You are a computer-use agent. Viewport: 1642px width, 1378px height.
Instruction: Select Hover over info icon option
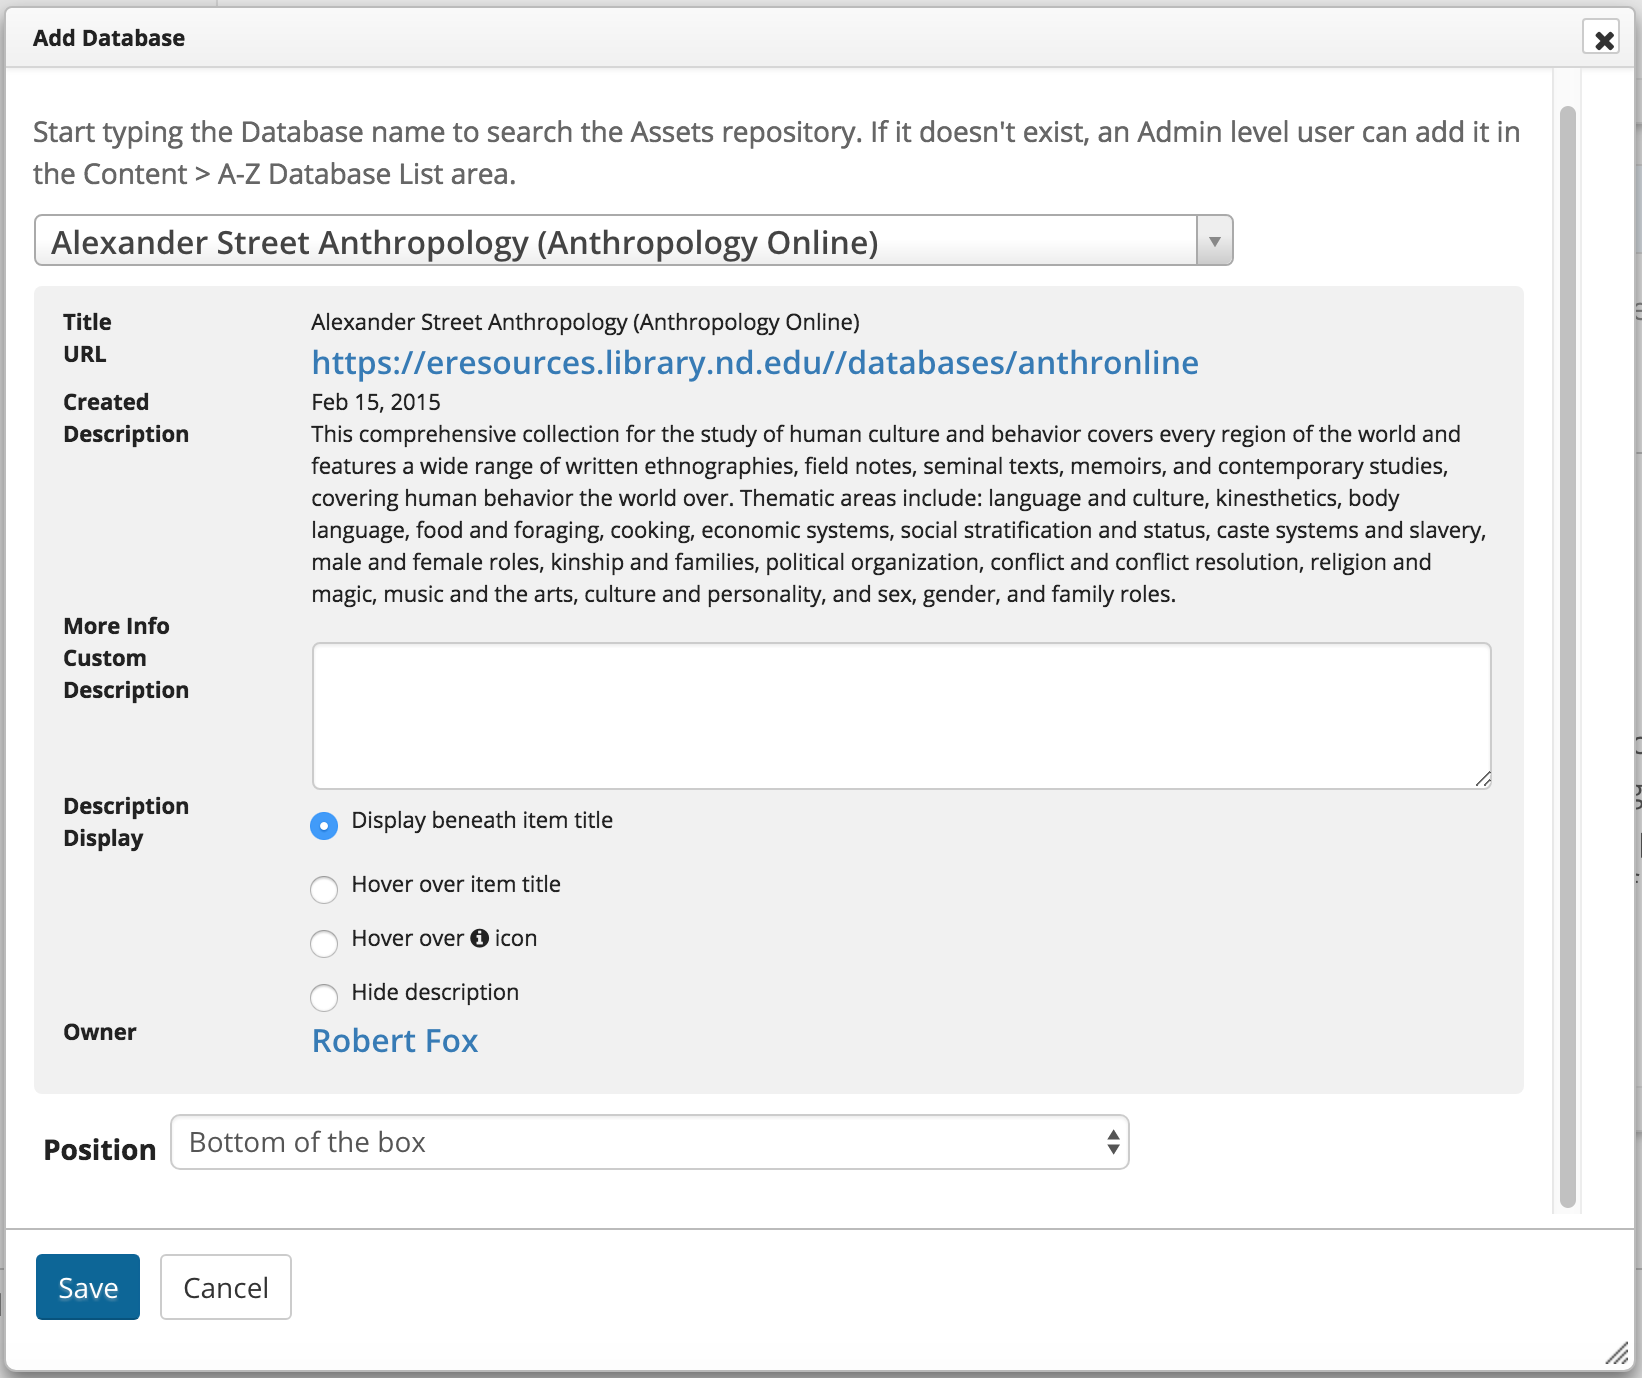pyautogui.click(x=324, y=944)
